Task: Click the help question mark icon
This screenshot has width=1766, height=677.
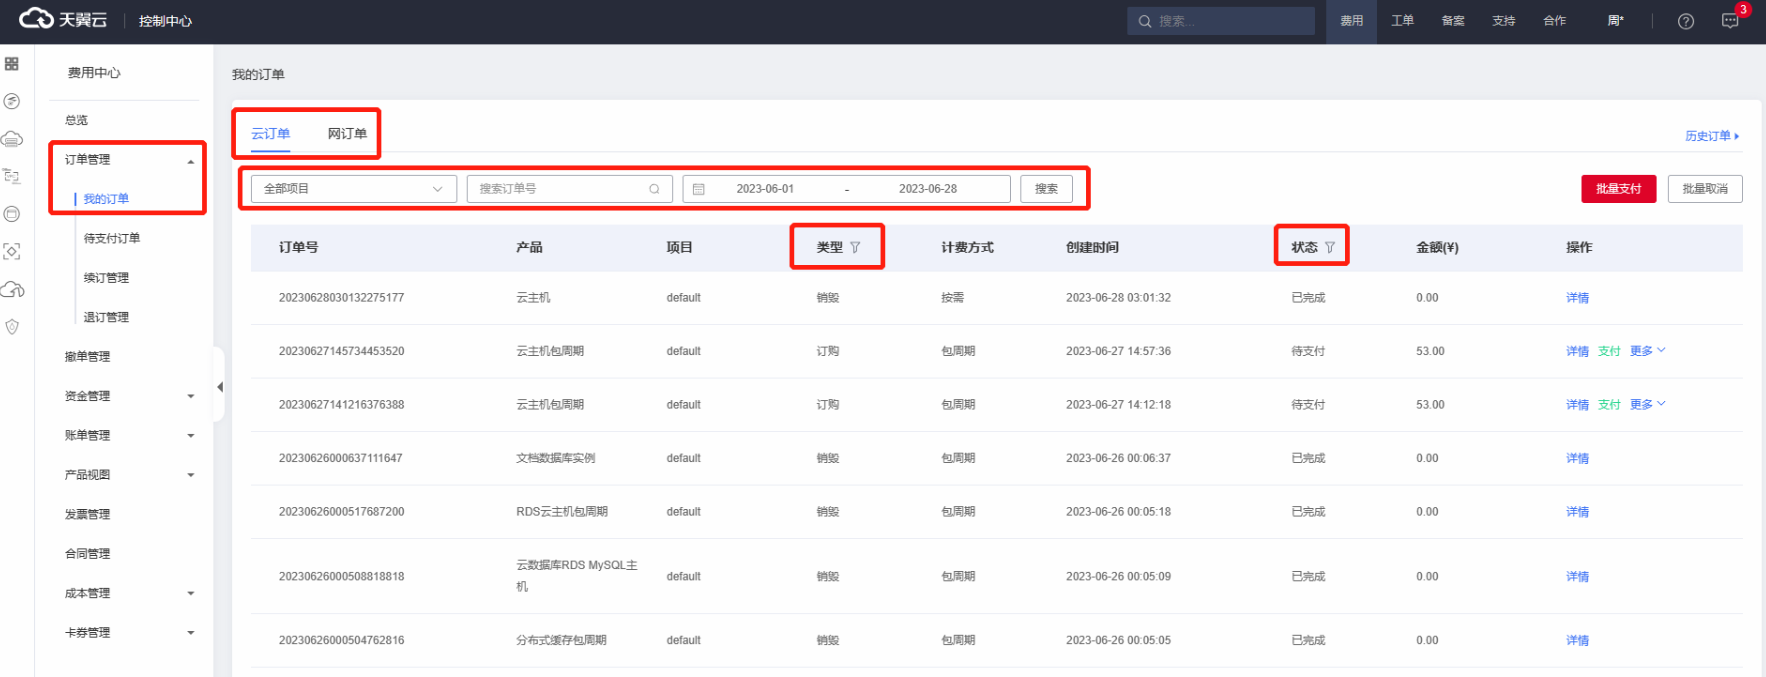Action: coord(1685,21)
